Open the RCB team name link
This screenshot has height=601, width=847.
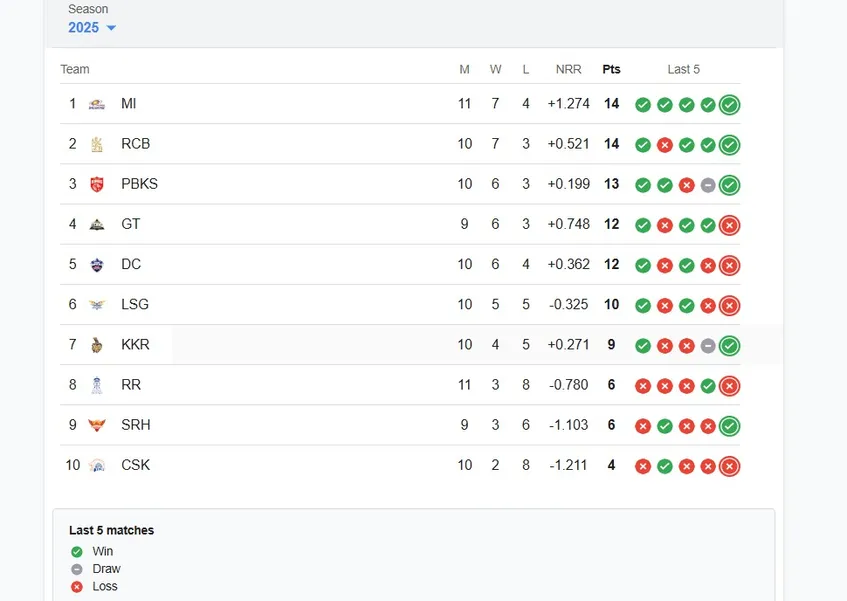[135, 144]
